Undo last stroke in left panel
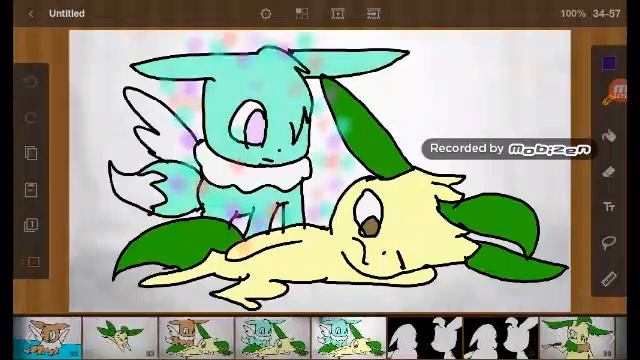The width and height of the screenshot is (640, 360). pyautogui.click(x=31, y=81)
